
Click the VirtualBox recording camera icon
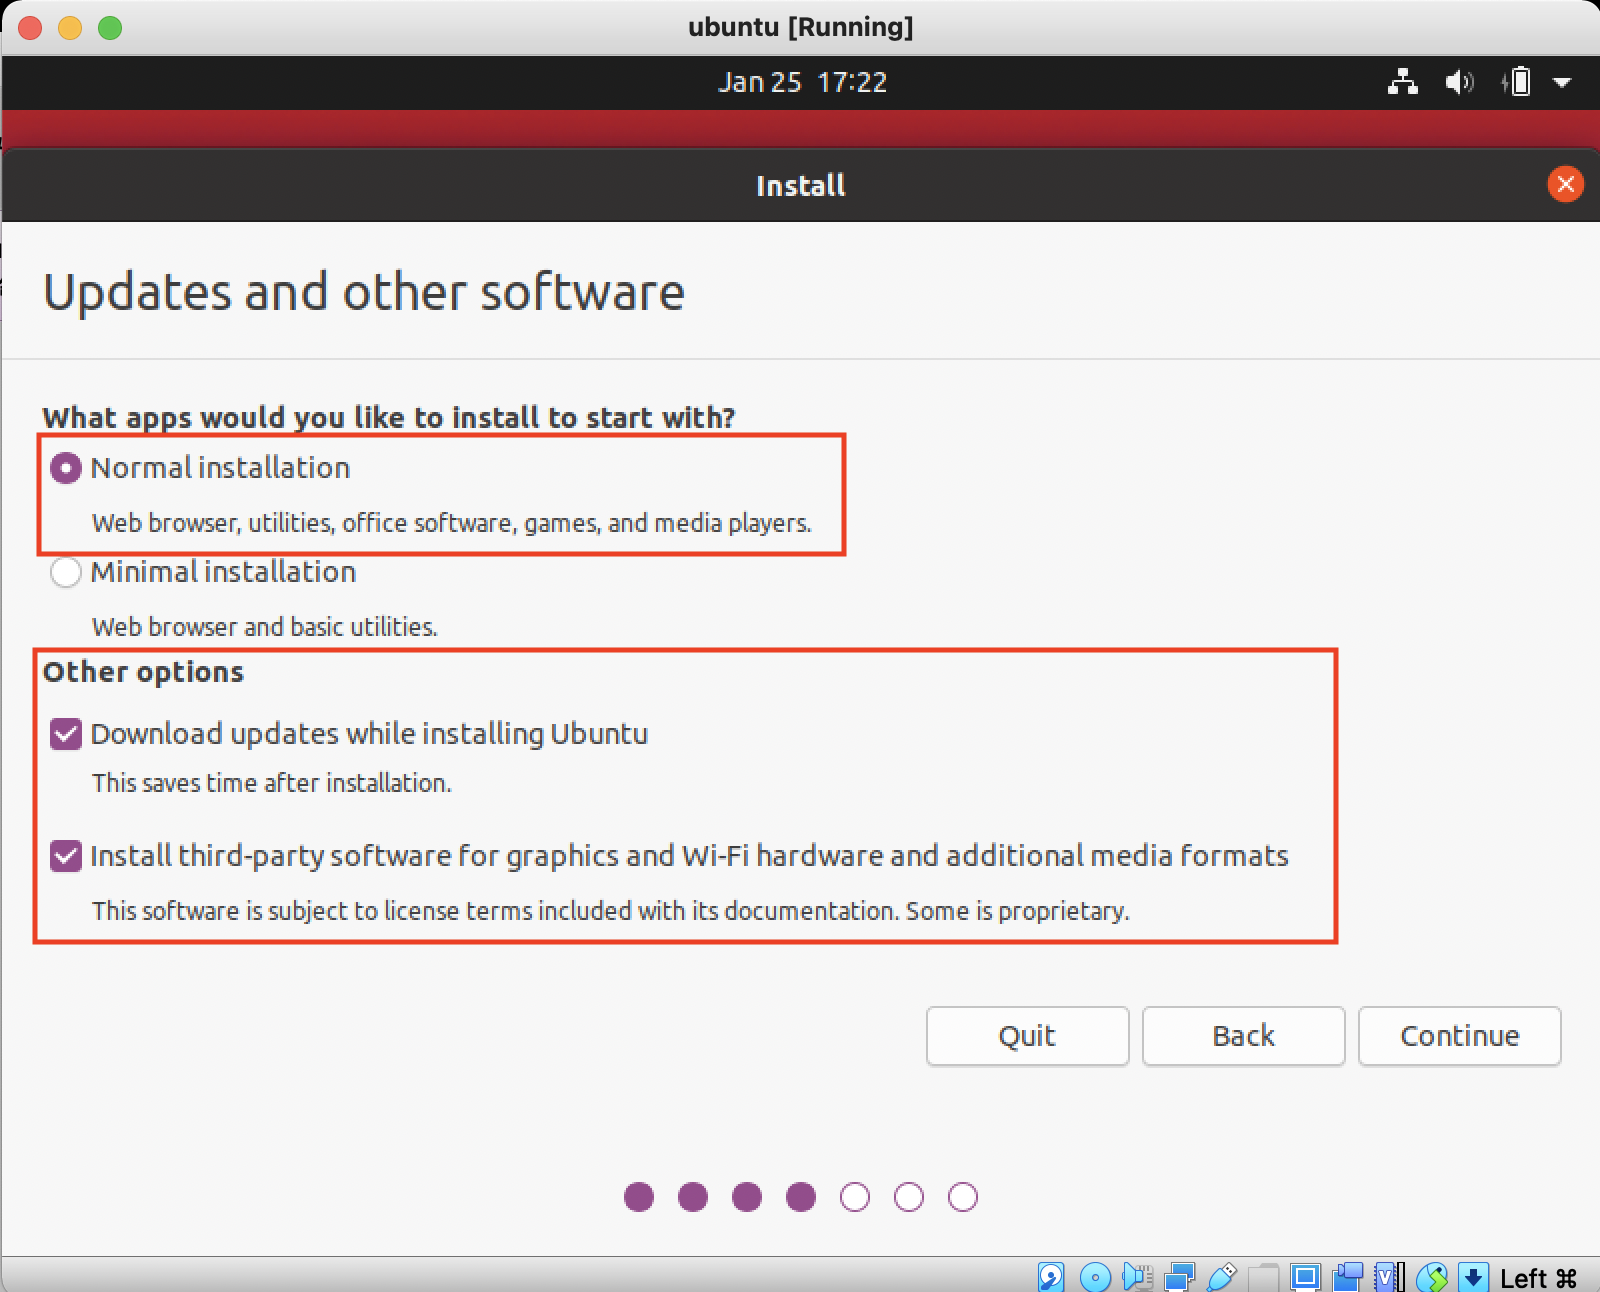tap(1347, 1277)
